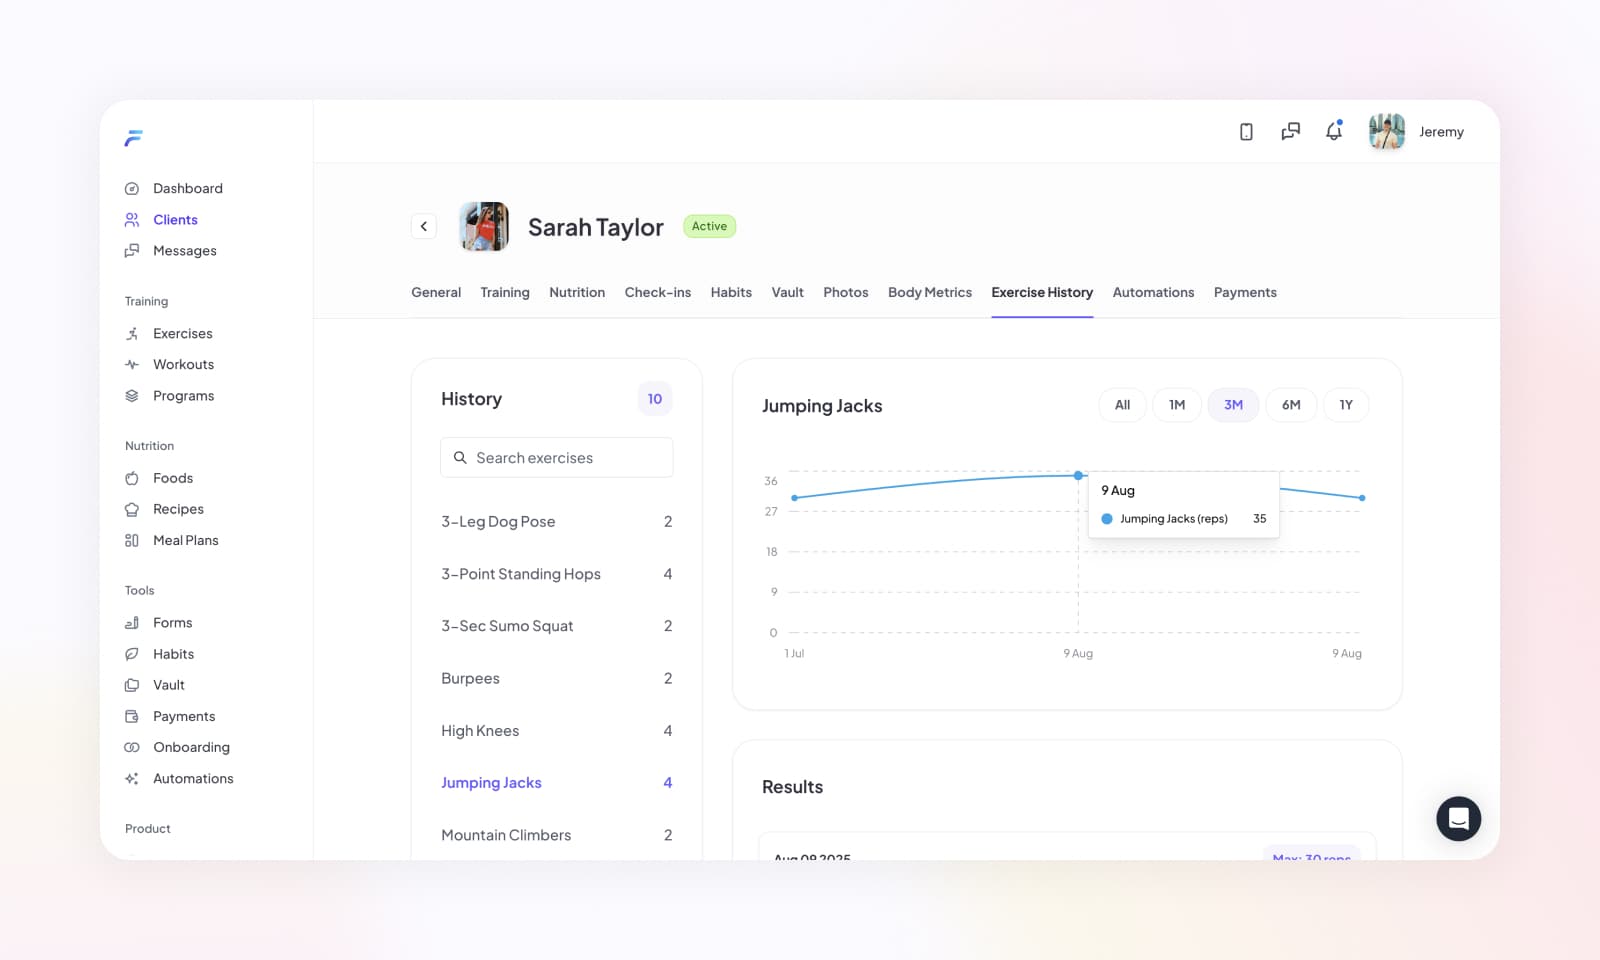Select the All time range
This screenshot has width=1600, height=960.
tap(1122, 405)
